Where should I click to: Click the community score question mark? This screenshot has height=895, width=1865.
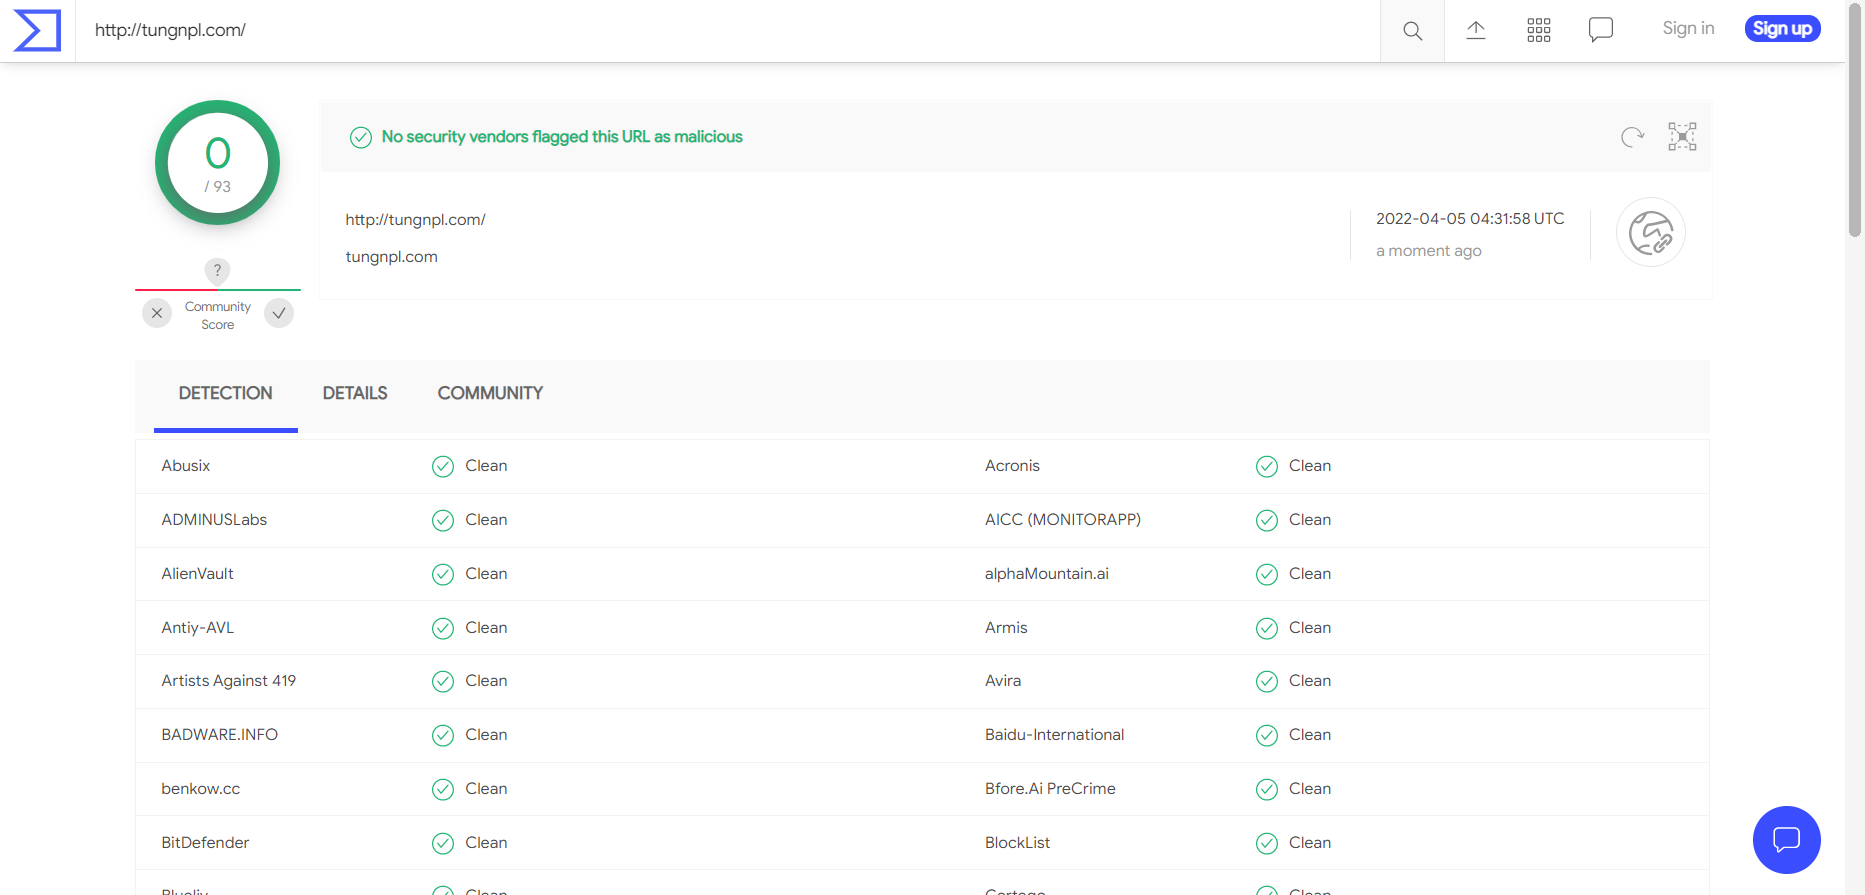(217, 270)
